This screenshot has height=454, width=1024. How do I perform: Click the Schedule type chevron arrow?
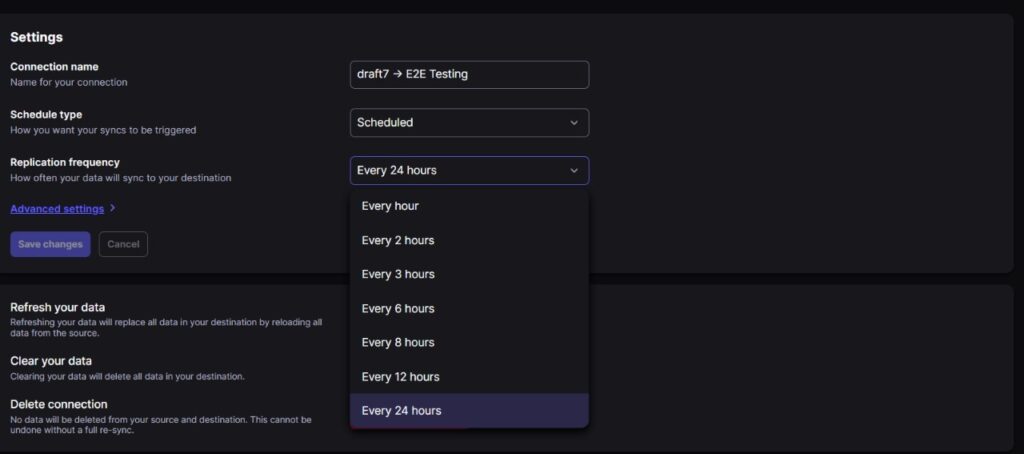(574, 122)
